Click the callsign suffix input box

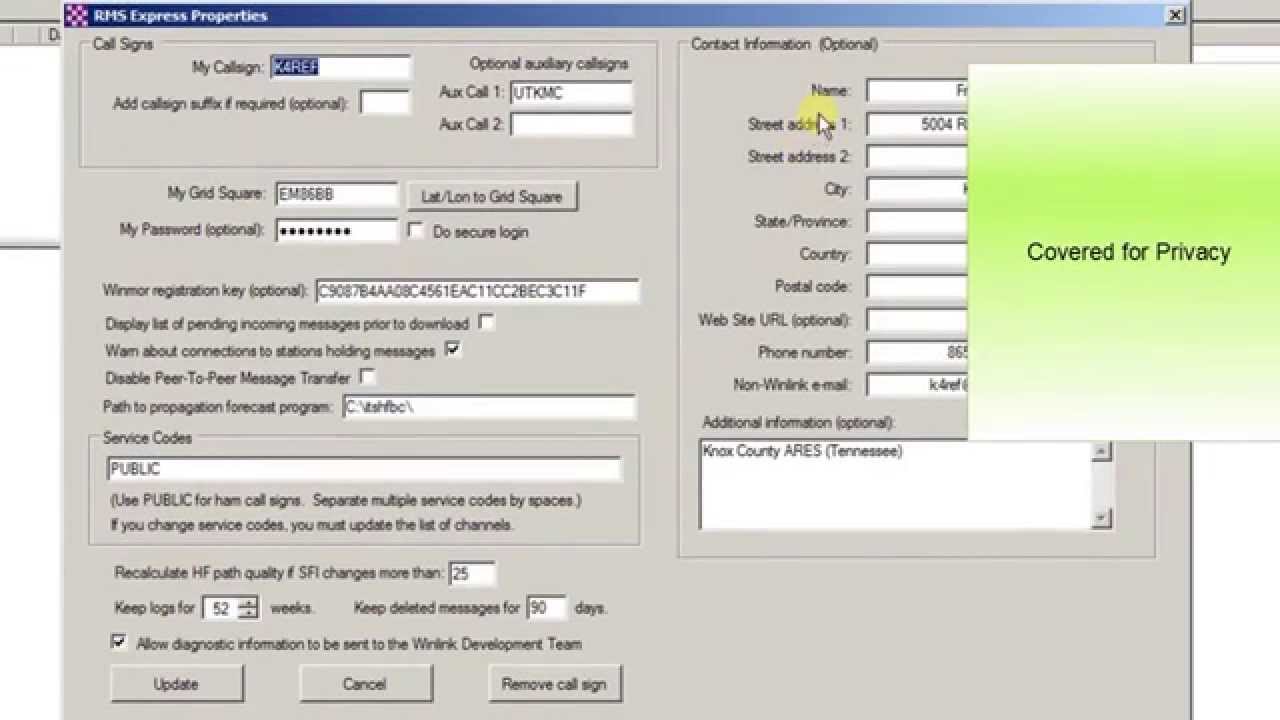(385, 103)
